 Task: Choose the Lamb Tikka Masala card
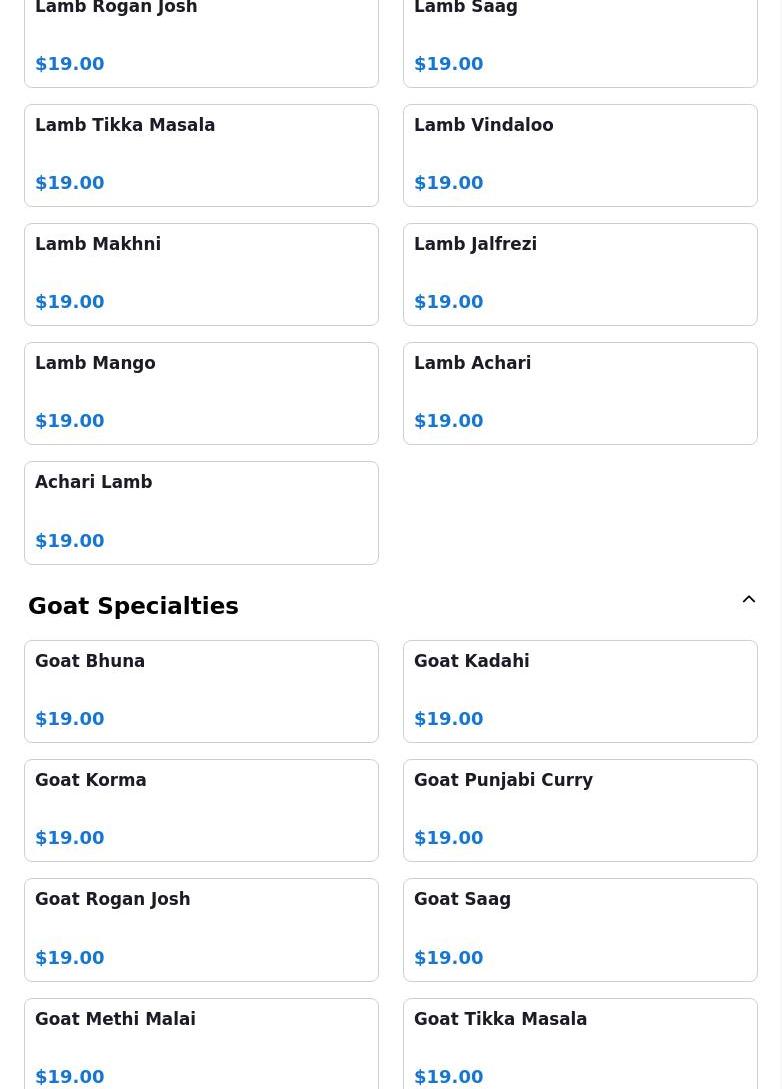(x=201, y=155)
